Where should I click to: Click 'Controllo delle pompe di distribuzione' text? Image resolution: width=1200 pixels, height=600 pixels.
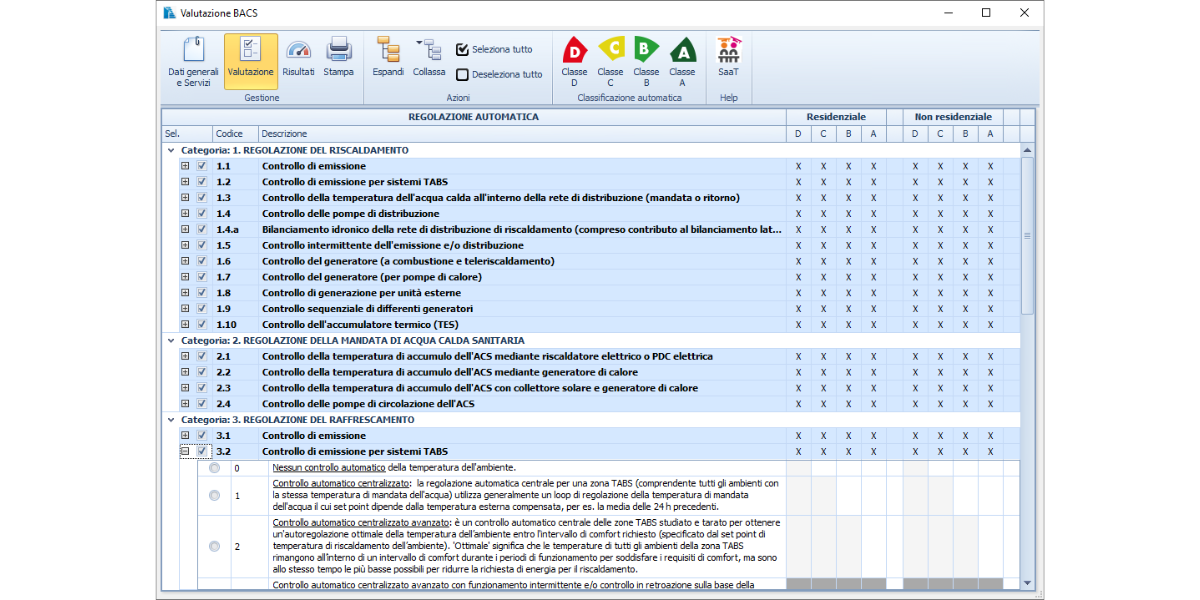351,214
